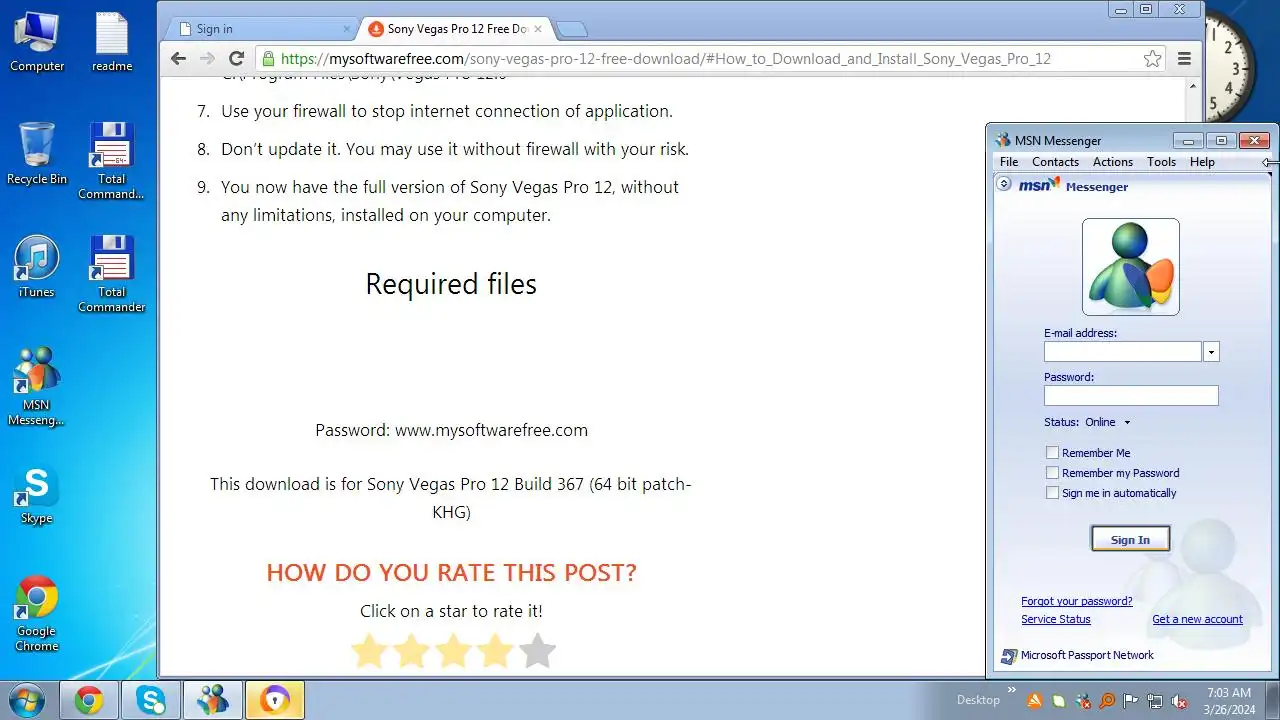Click the Required files heading
This screenshot has height=720, width=1280.
[x=451, y=284]
